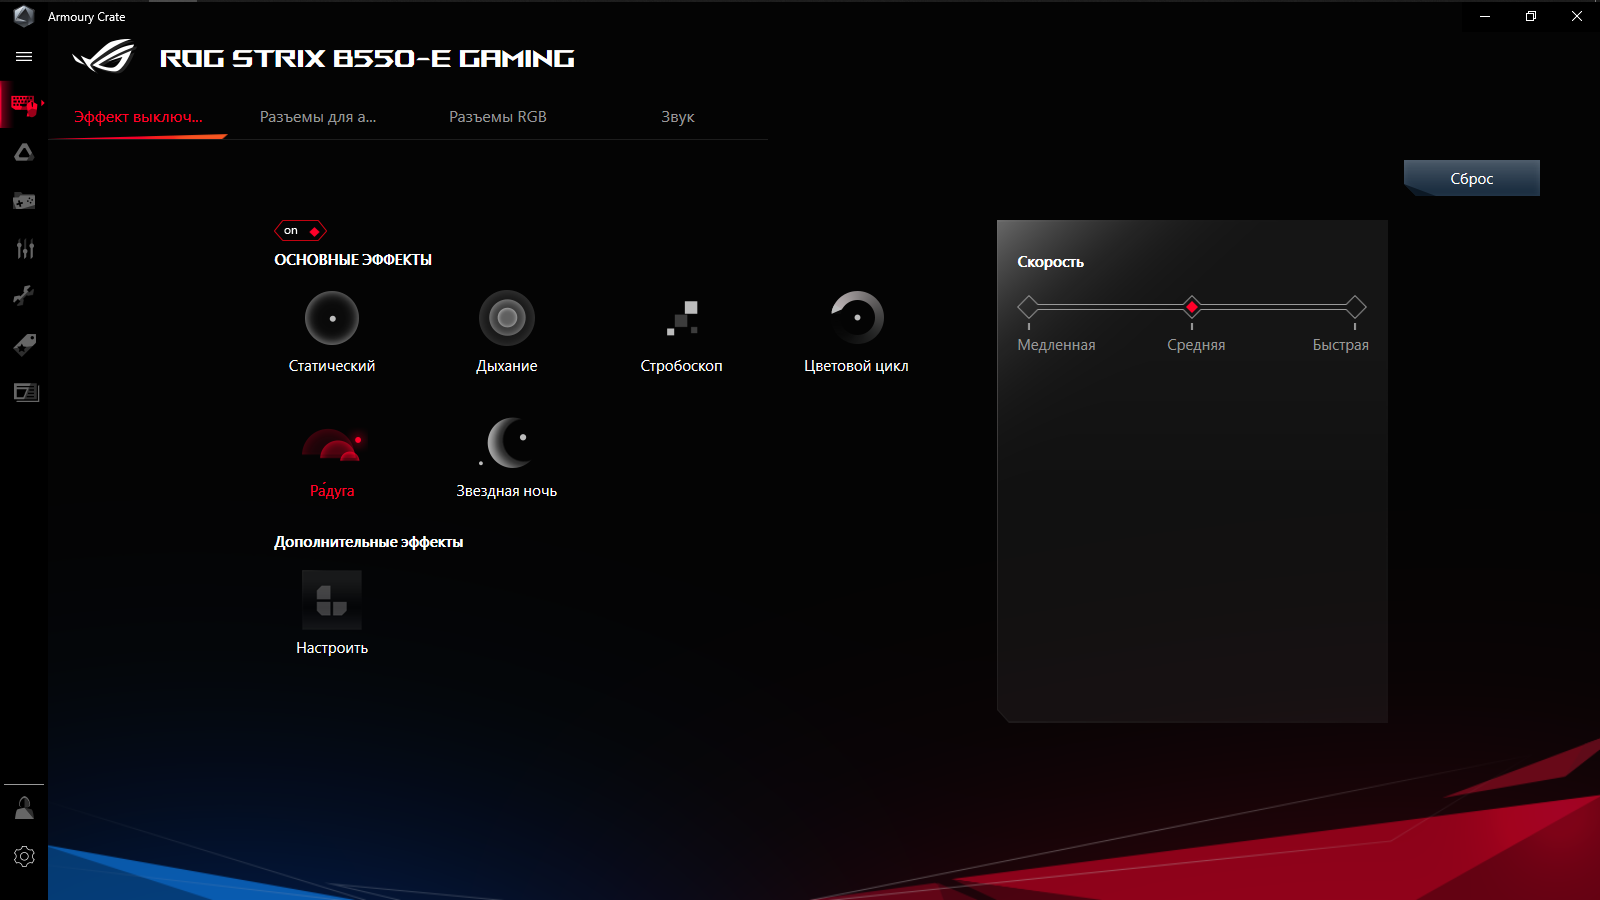The image size is (1600, 900).
Task: Set speed slider to Средняя marker
Action: pyautogui.click(x=1192, y=307)
